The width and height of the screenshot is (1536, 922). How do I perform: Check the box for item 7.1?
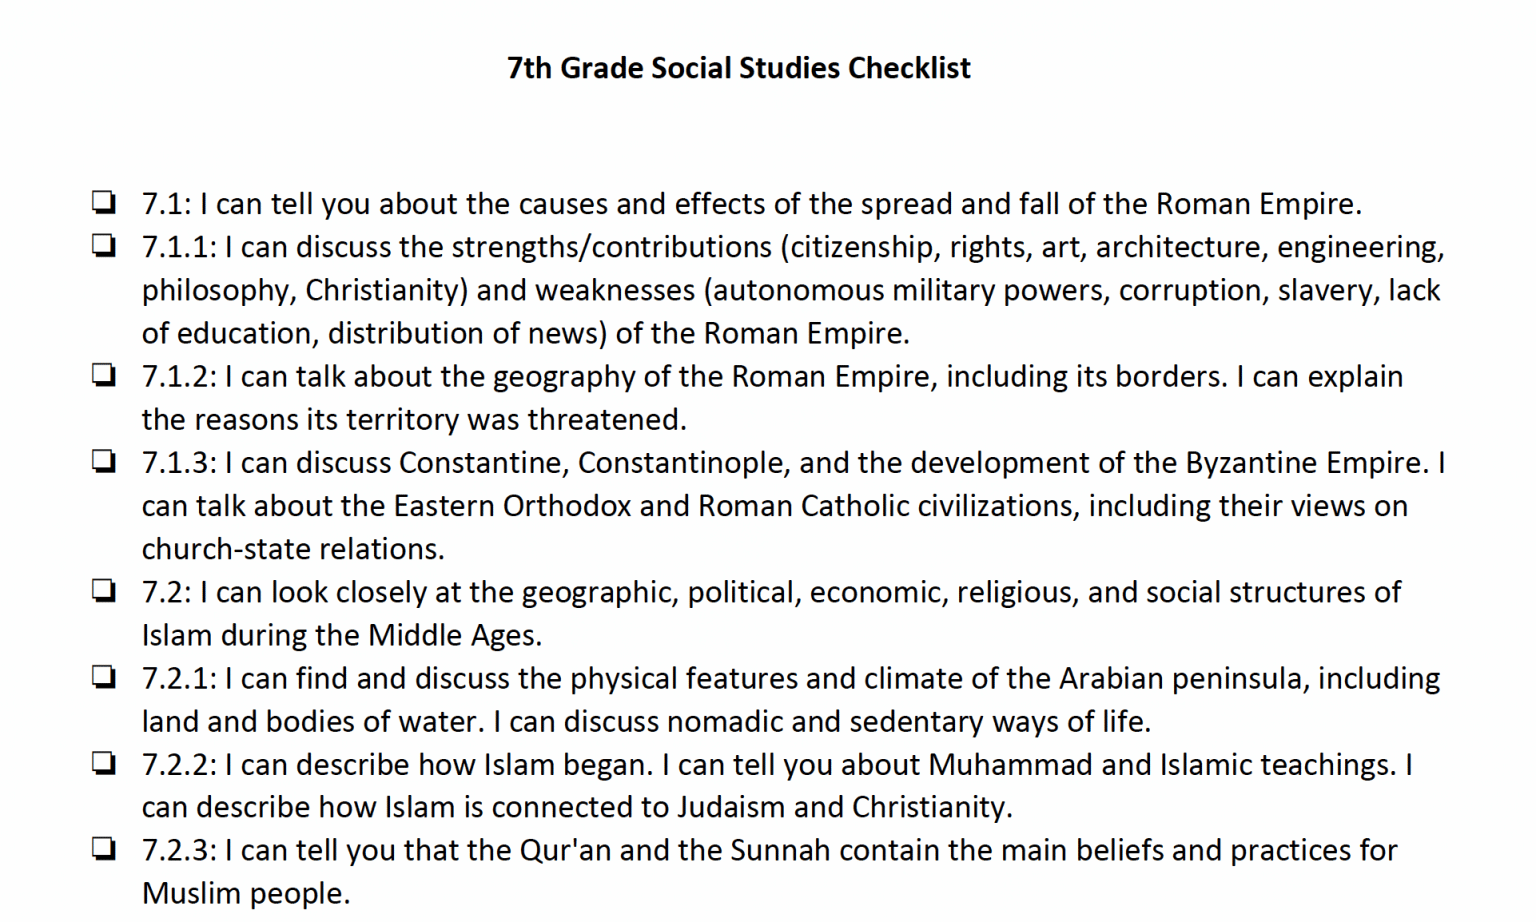click(x=103, y=202)
